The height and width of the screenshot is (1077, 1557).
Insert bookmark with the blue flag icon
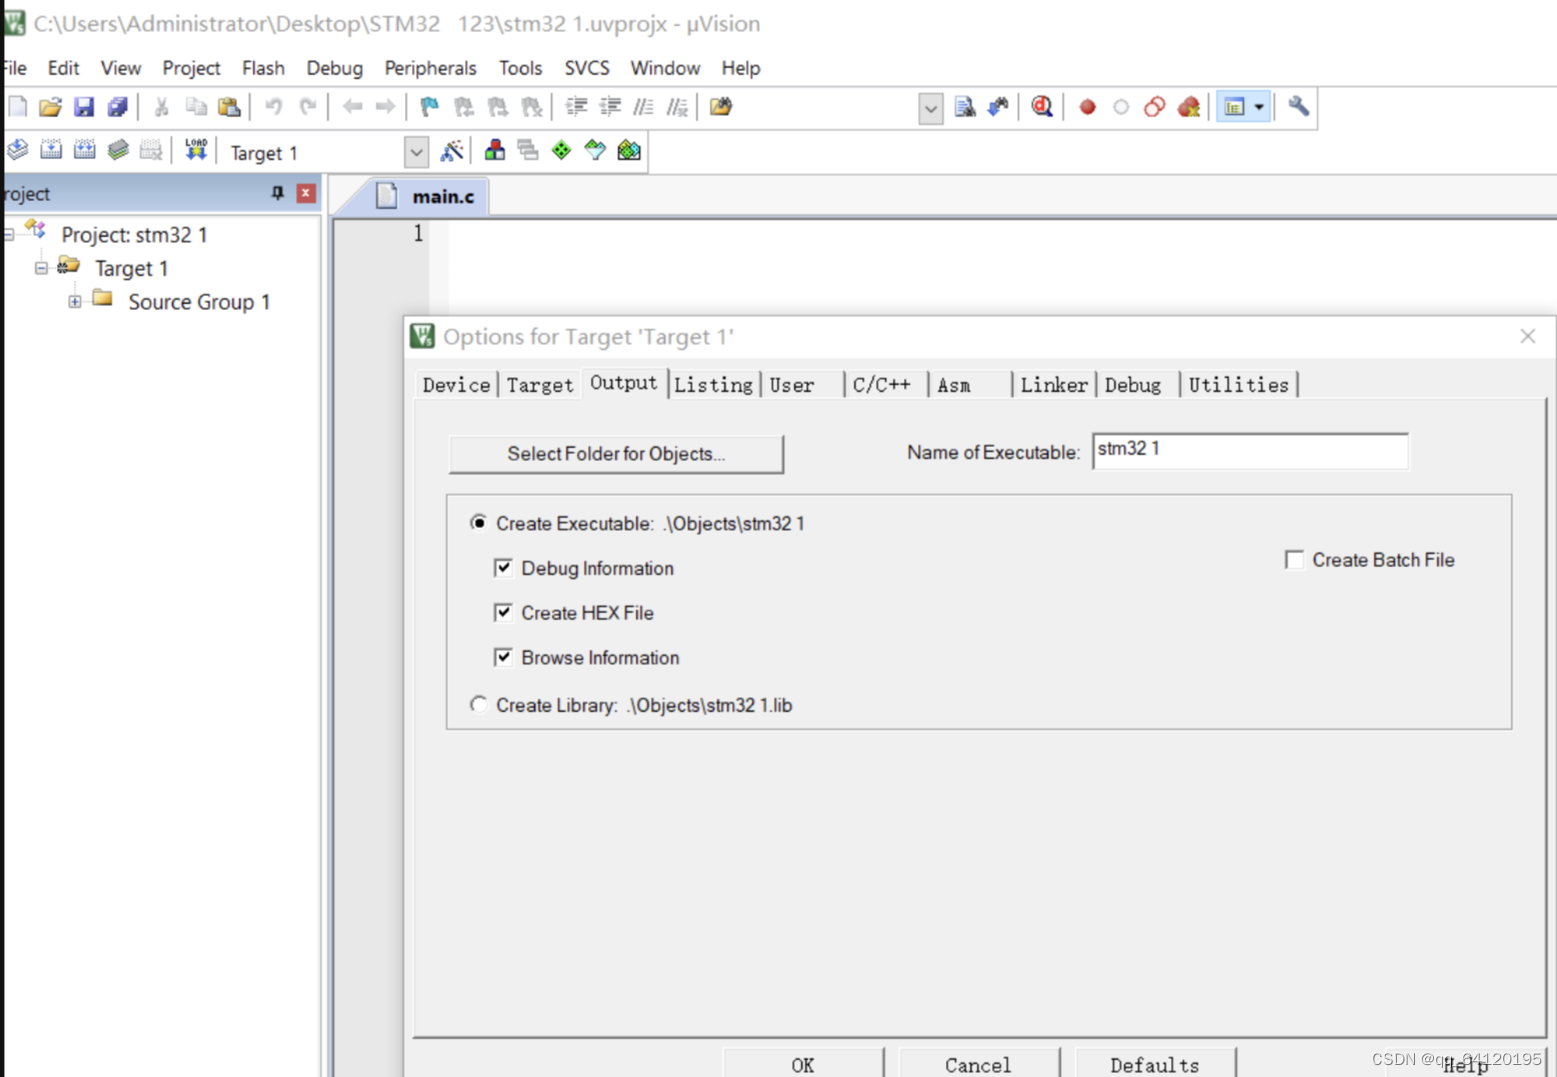[x=430, y=107]
